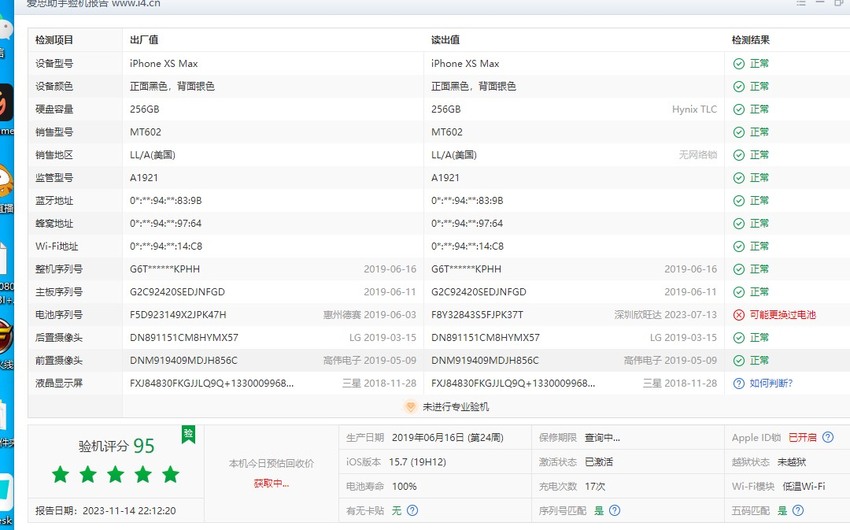The width and height of the screenshot is (850, 530).
Task: Open the title bar menu icon
Action: click(801, 3)
